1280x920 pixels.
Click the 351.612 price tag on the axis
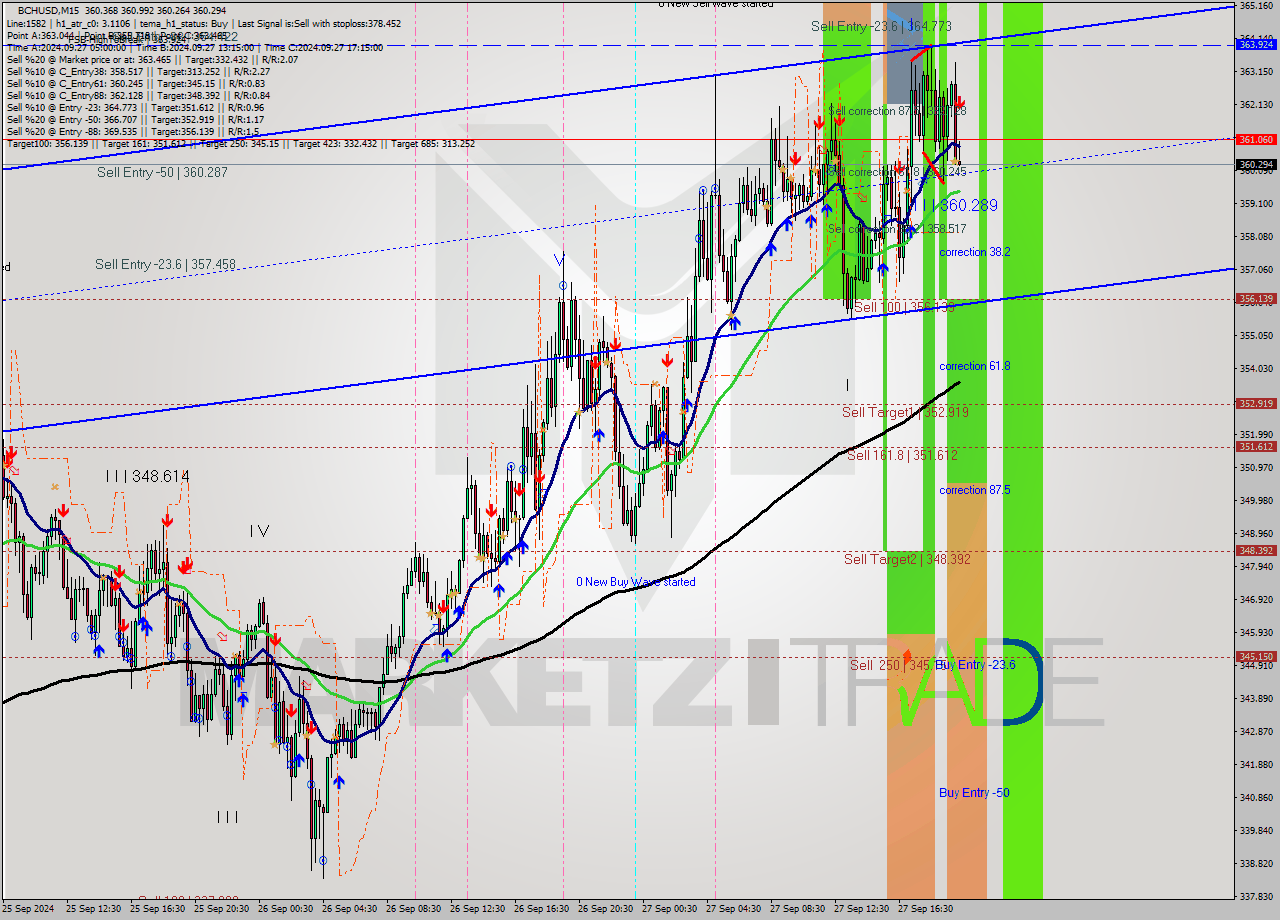point(1256,446)
